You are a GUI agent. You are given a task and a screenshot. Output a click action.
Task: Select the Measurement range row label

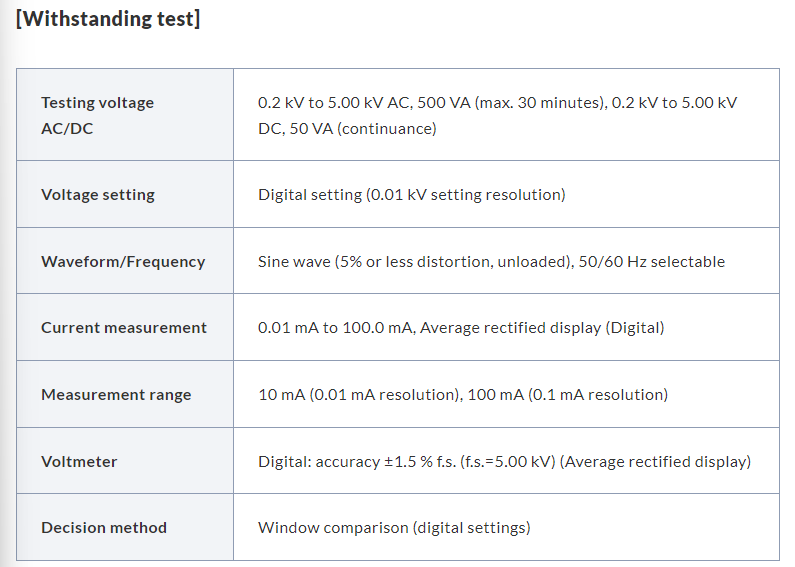tap(116, 395)
